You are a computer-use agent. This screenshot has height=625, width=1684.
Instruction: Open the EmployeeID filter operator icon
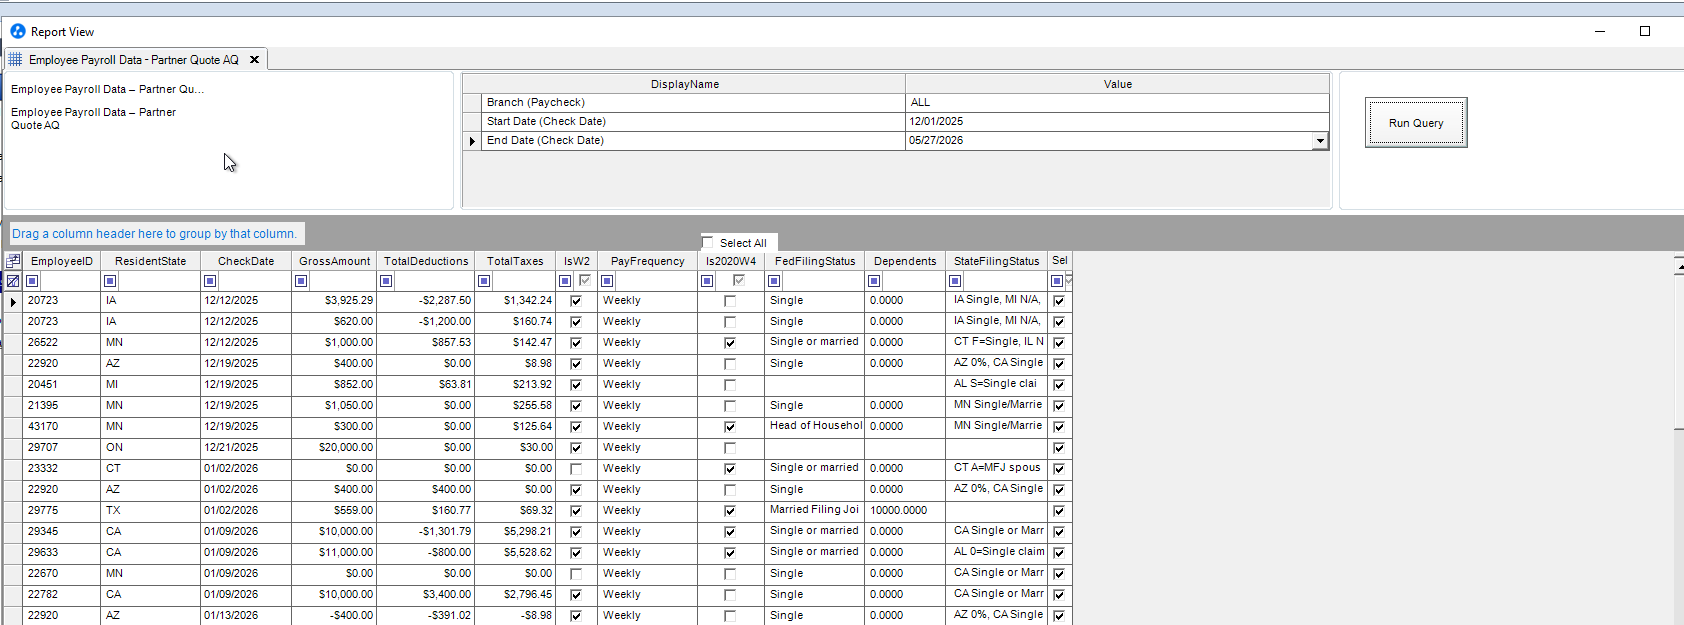pyautogui.click(x=32, y=281)
